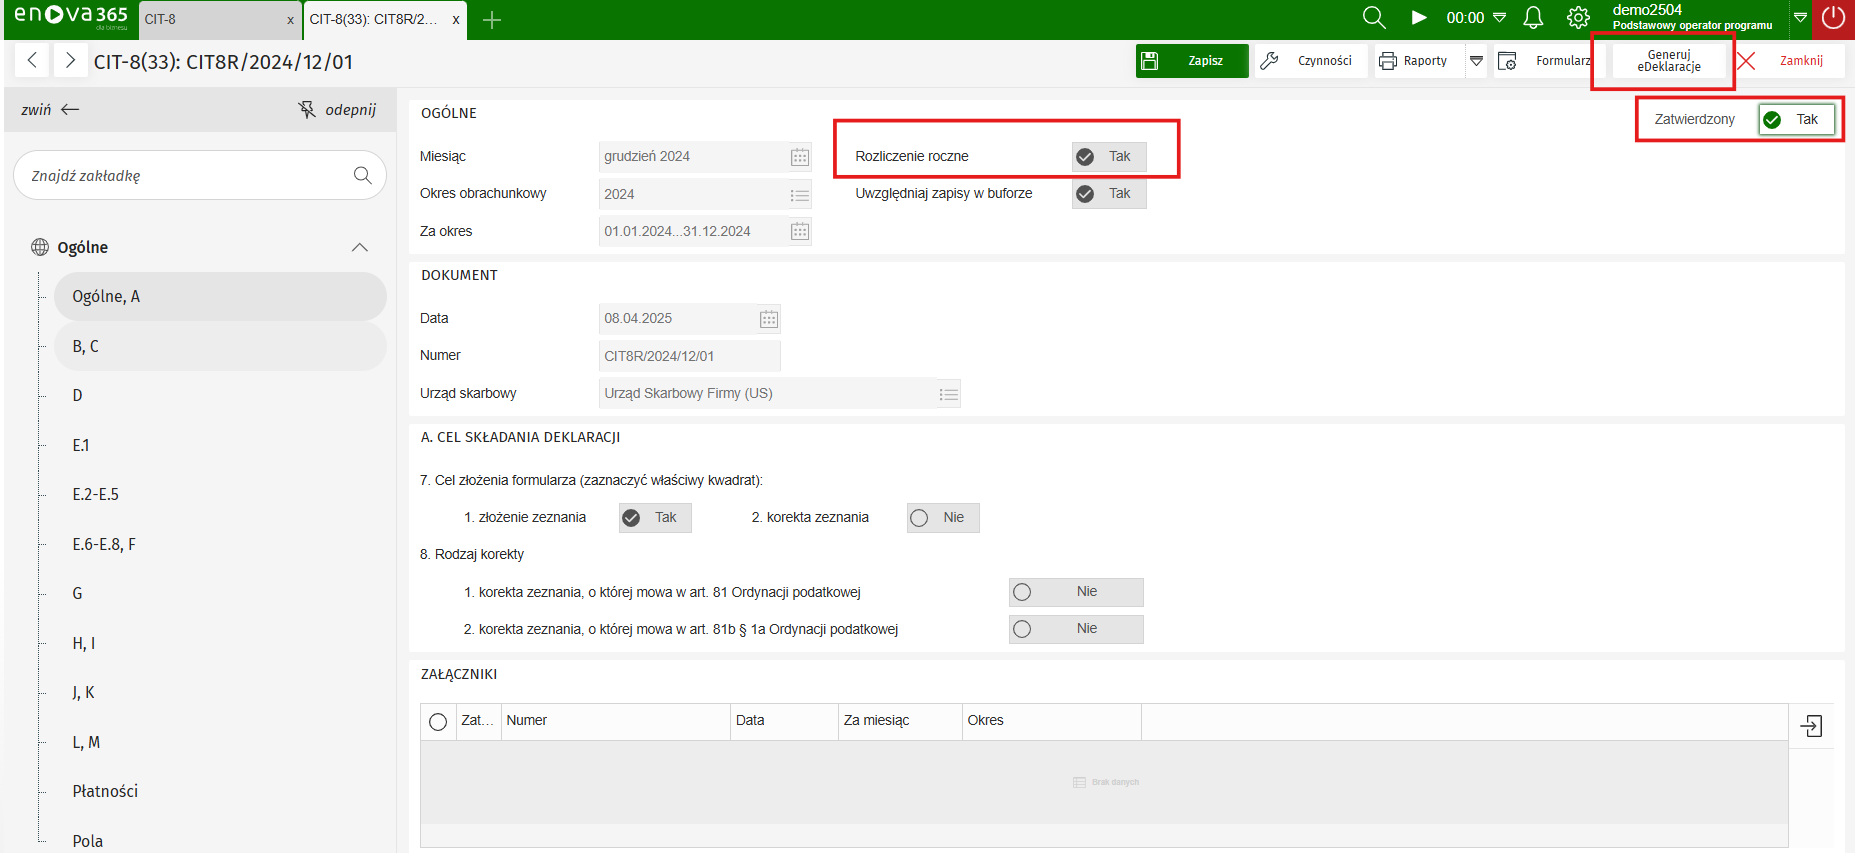This screenshot has height=853, width=1855.
Task: Start the timer with play icon
Action: point(1418,18)
